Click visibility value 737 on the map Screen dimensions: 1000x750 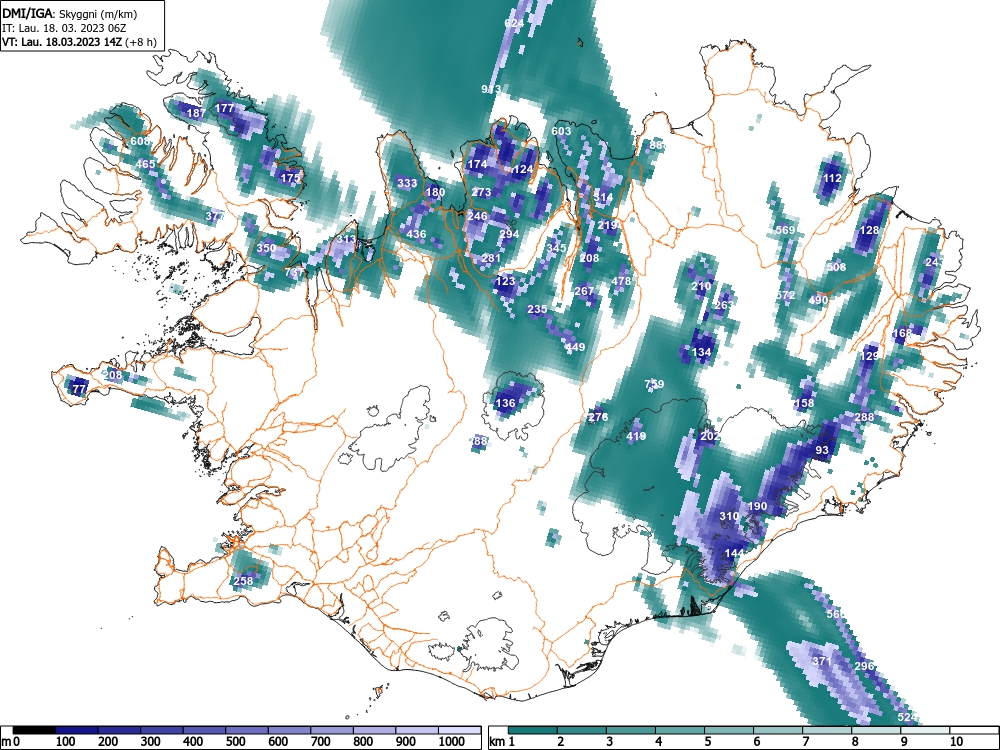pos(294,272)
